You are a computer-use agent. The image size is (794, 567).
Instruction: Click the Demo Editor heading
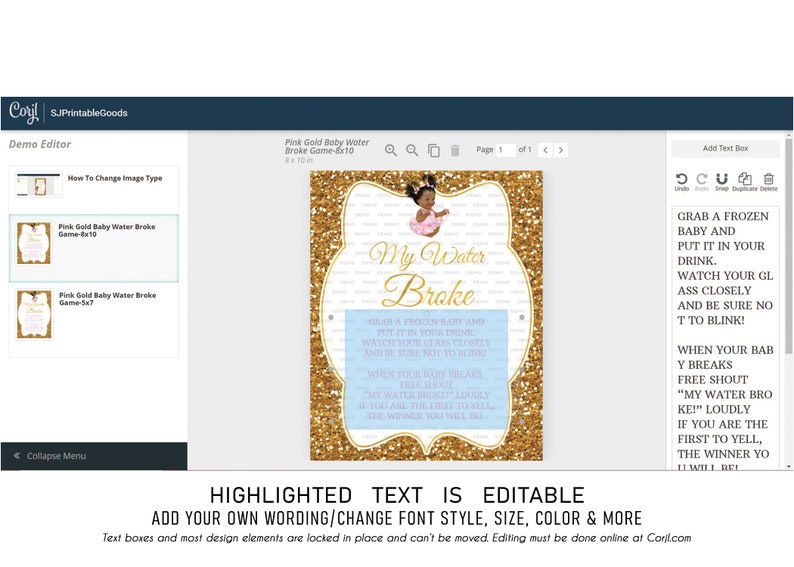40,144
